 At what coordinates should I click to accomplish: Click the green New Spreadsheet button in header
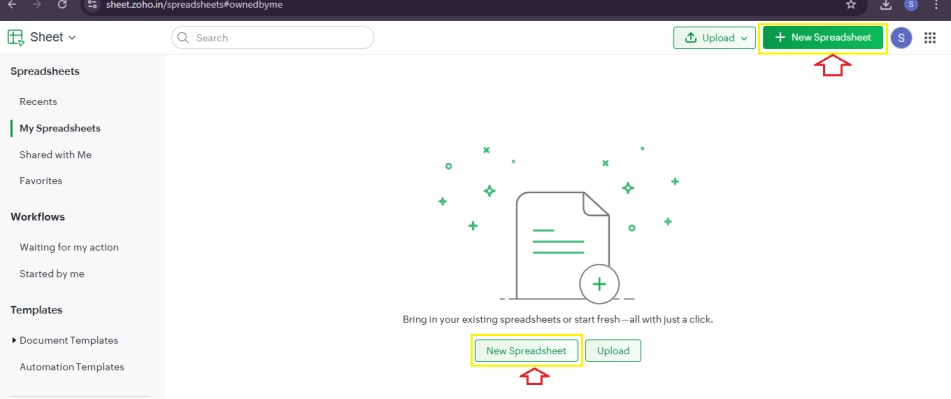pyautogui.click(x=823, y=38)
